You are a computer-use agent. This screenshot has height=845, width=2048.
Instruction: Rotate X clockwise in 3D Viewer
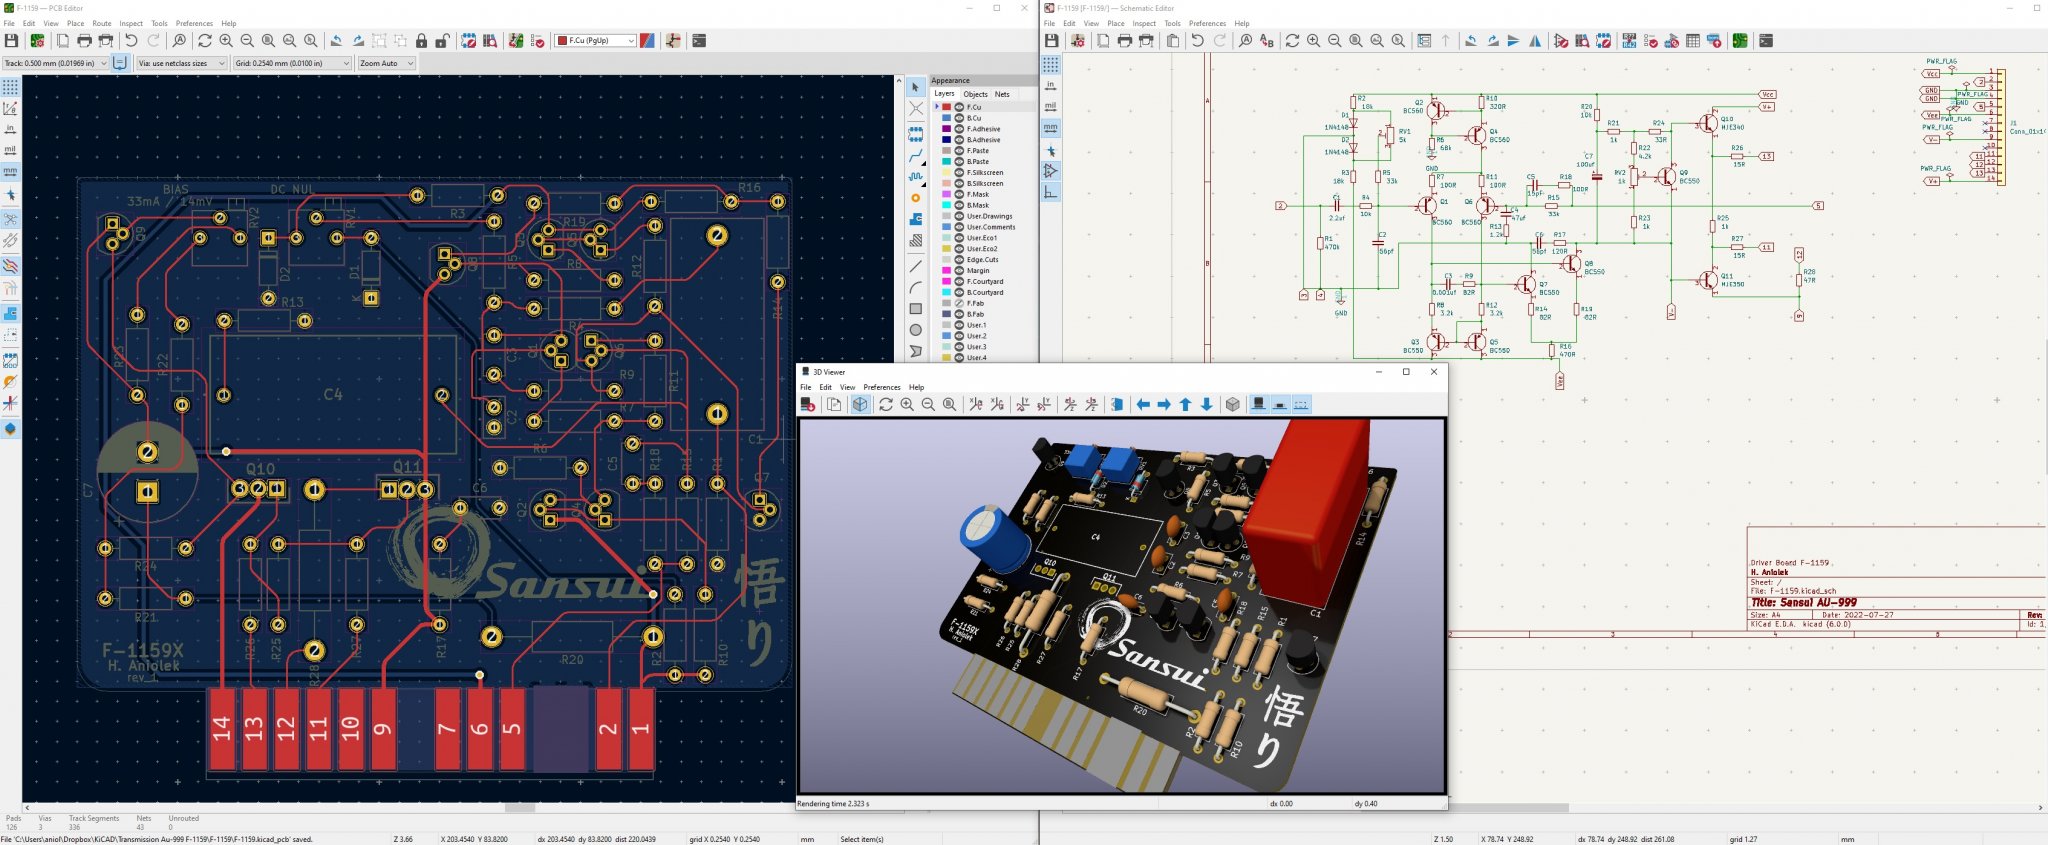click(976, 404)
